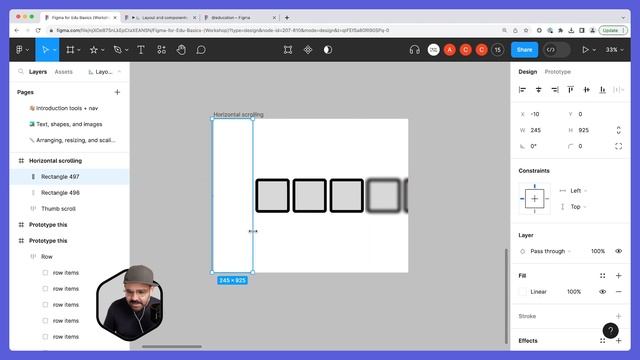Open fill styles grid icon
This screenshot has width=640, height=360.
pyautogui.click(x=602, y=276)
